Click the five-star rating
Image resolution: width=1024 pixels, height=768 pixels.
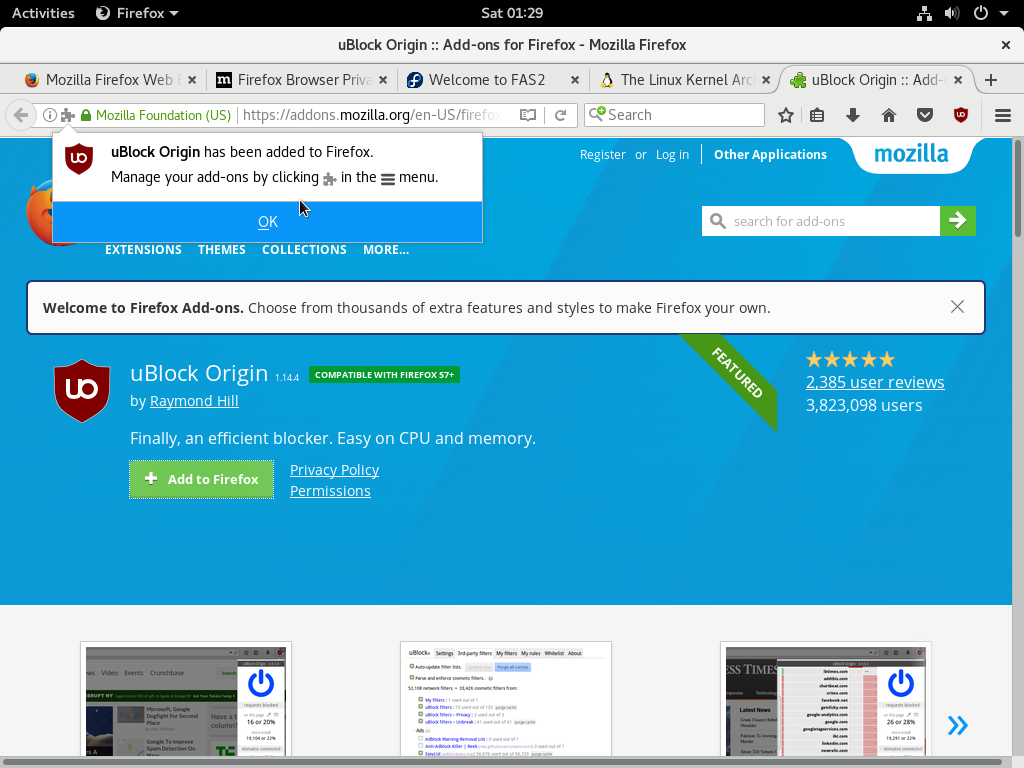tap(850, 359)
